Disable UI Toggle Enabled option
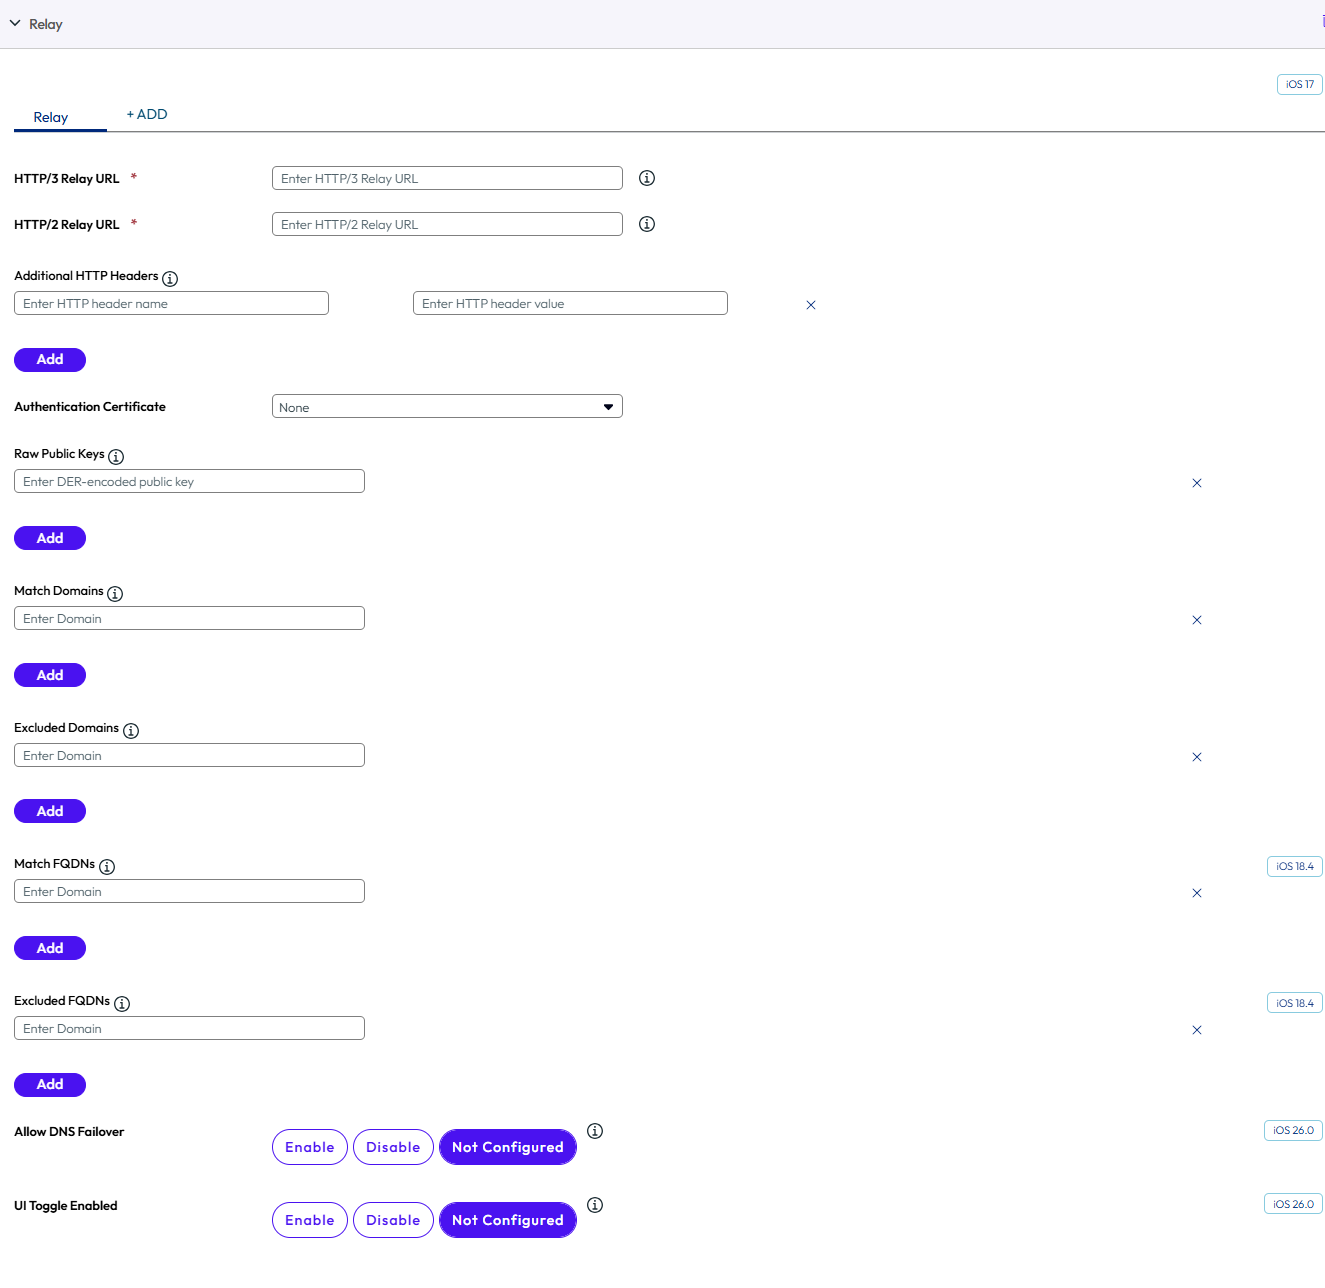1325x1288 pixels. click(393, 1220)
